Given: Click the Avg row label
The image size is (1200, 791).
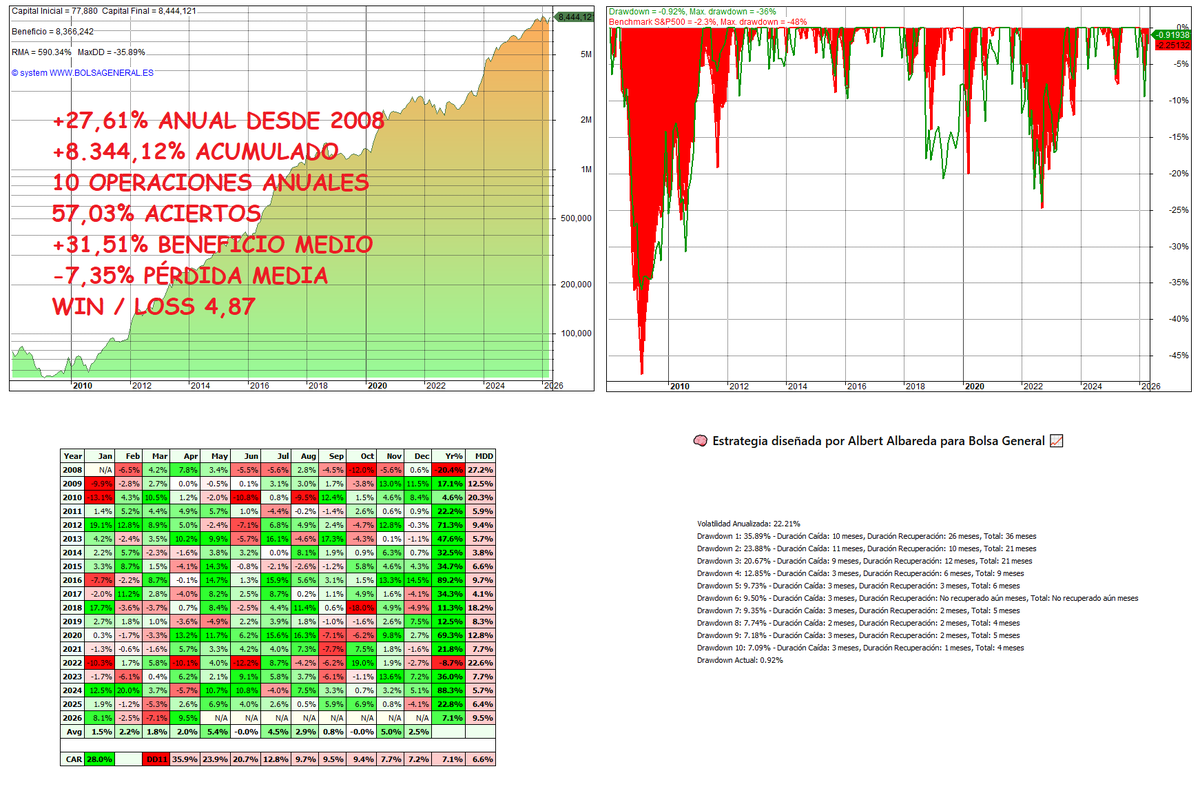Looking at the screenshot, I should click(72, 732).
